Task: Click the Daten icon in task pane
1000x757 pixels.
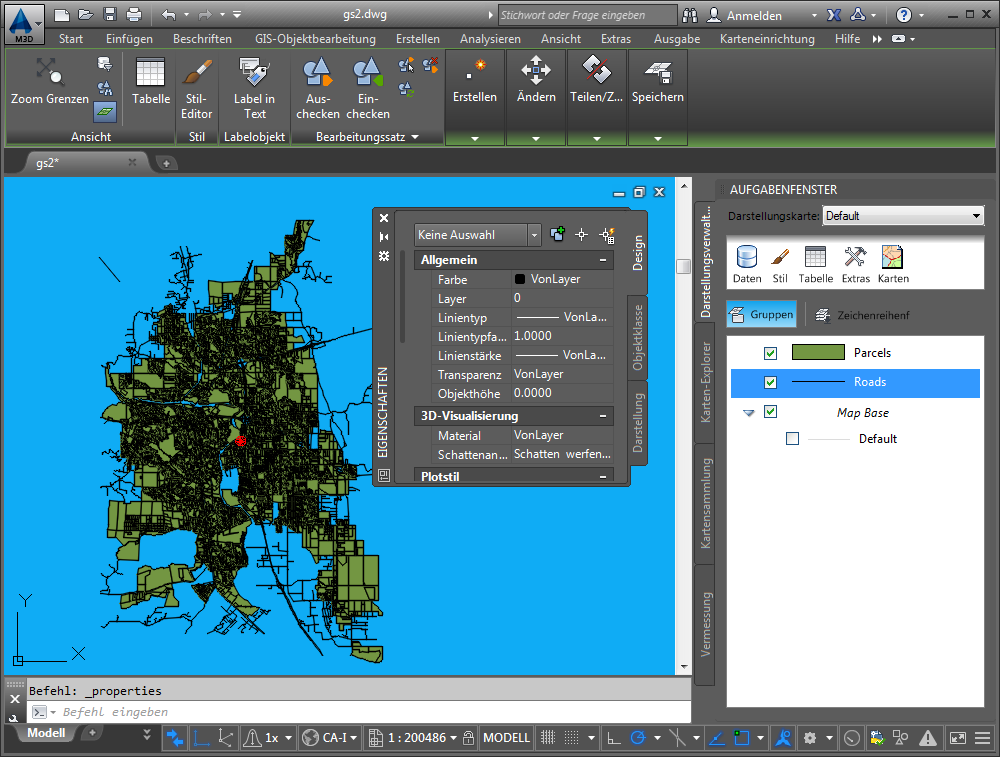Action: [746, 257]
